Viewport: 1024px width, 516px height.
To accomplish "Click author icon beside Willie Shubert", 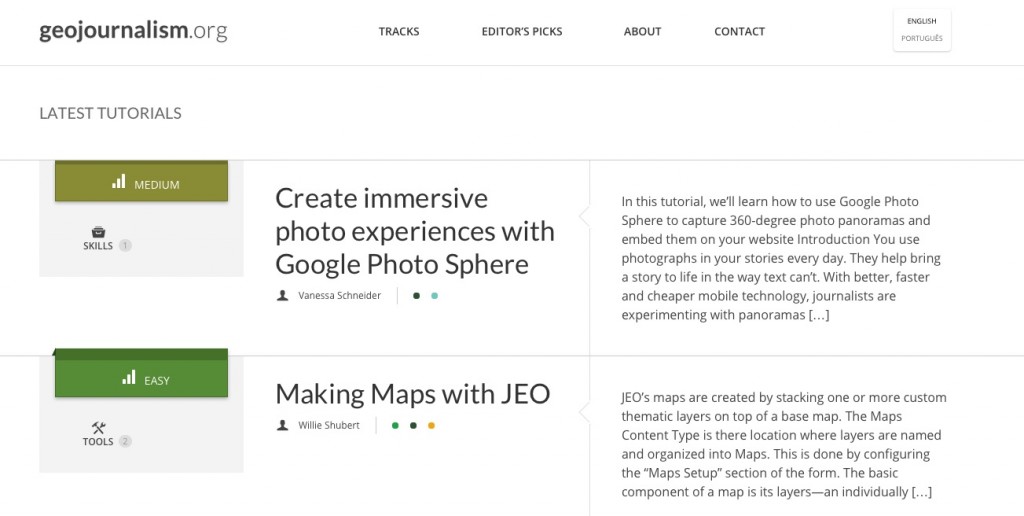I will coord(283,426).
